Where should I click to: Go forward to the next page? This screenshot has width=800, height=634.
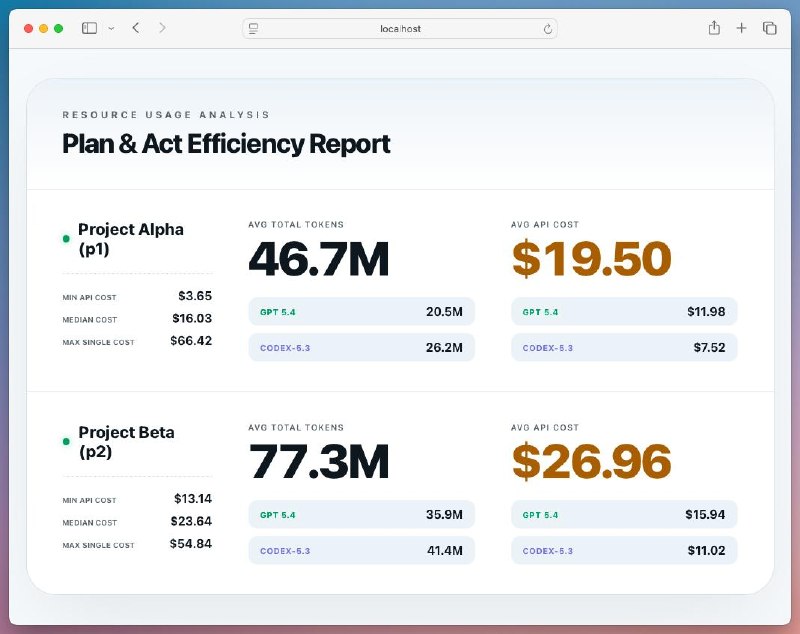[162, 28]
